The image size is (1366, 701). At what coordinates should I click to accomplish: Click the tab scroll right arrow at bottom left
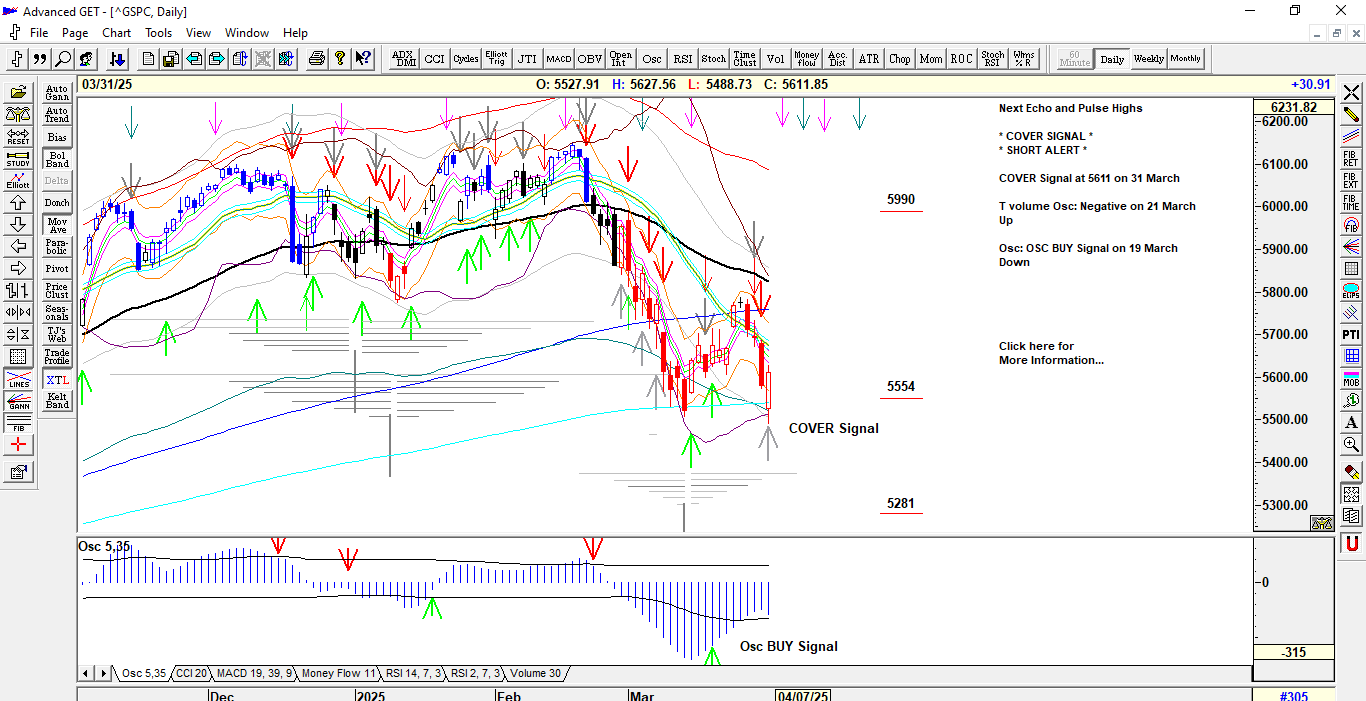click(105, 673)
